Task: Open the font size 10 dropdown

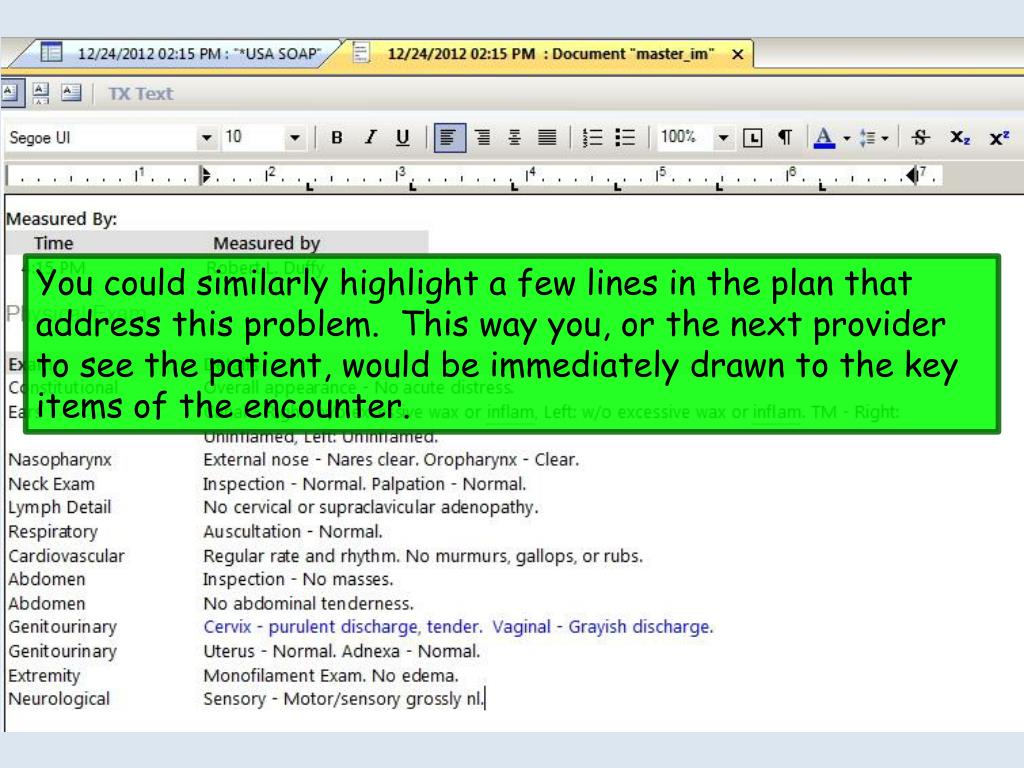Action: coord(295,138)
